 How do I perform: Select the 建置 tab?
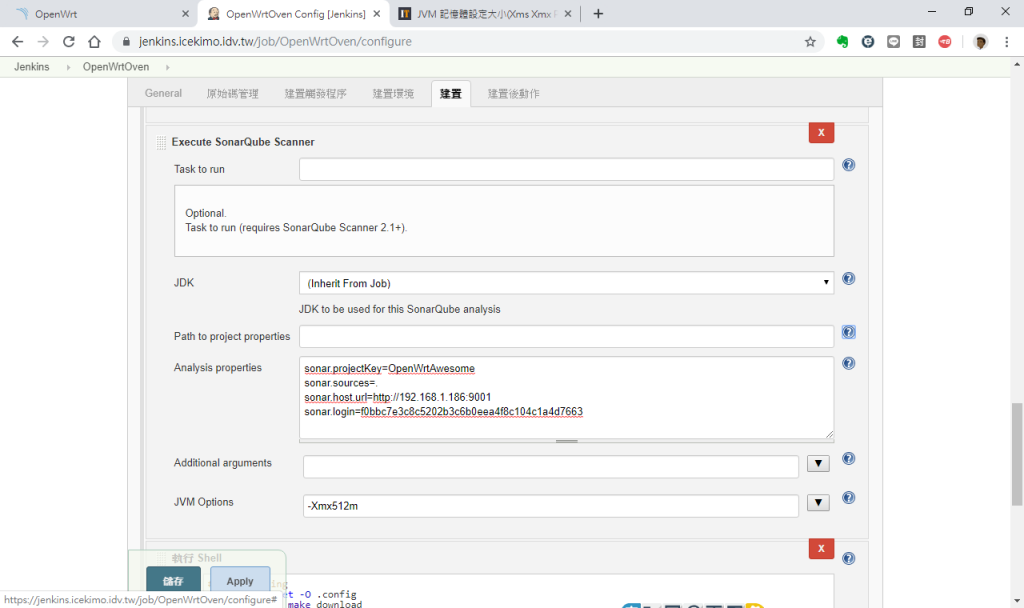(451, 93)
